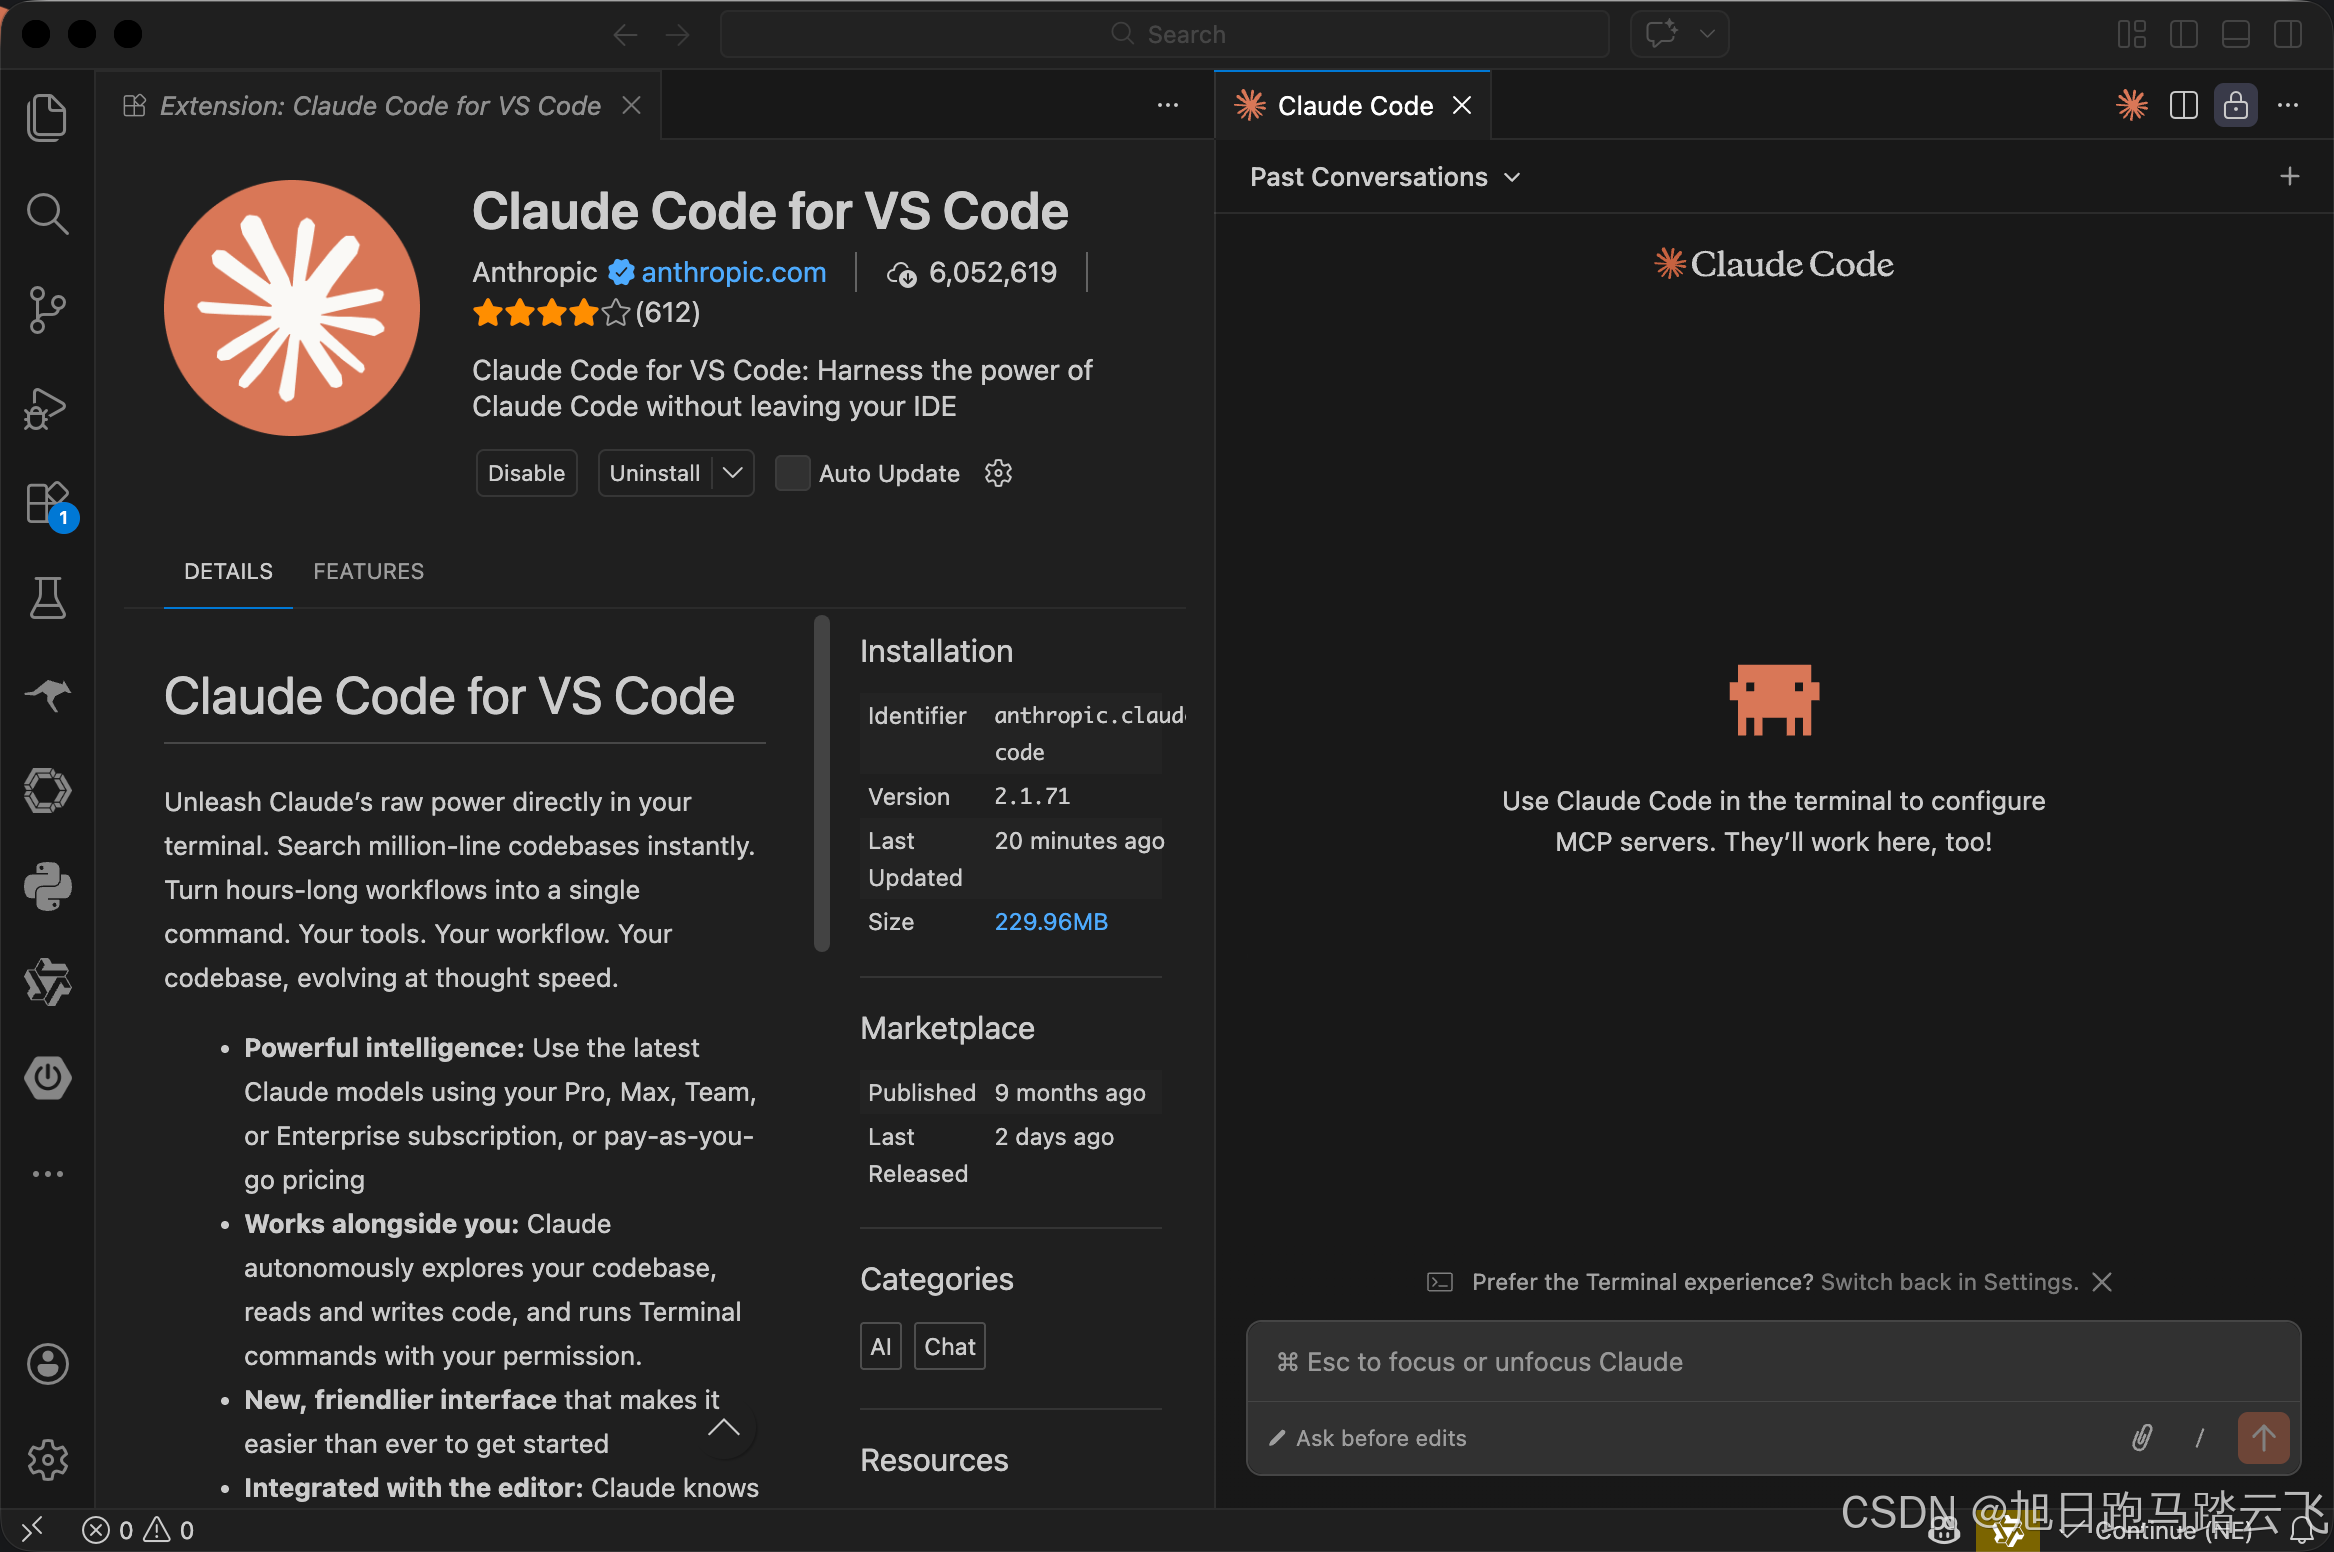
Task: Open the Python sidebar view
Action: click(47, 886)
